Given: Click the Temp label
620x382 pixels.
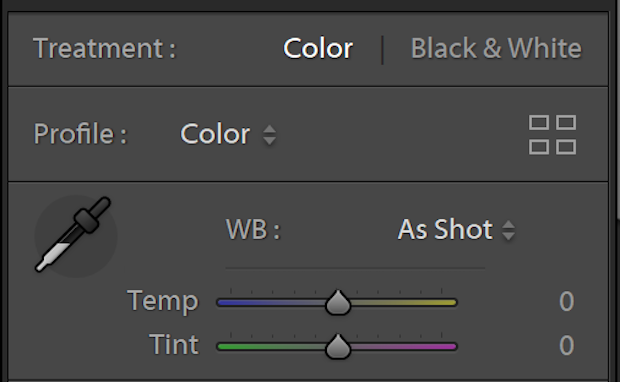Looking at the screenshot, I should pyautogui.click(x=163, y=303).
